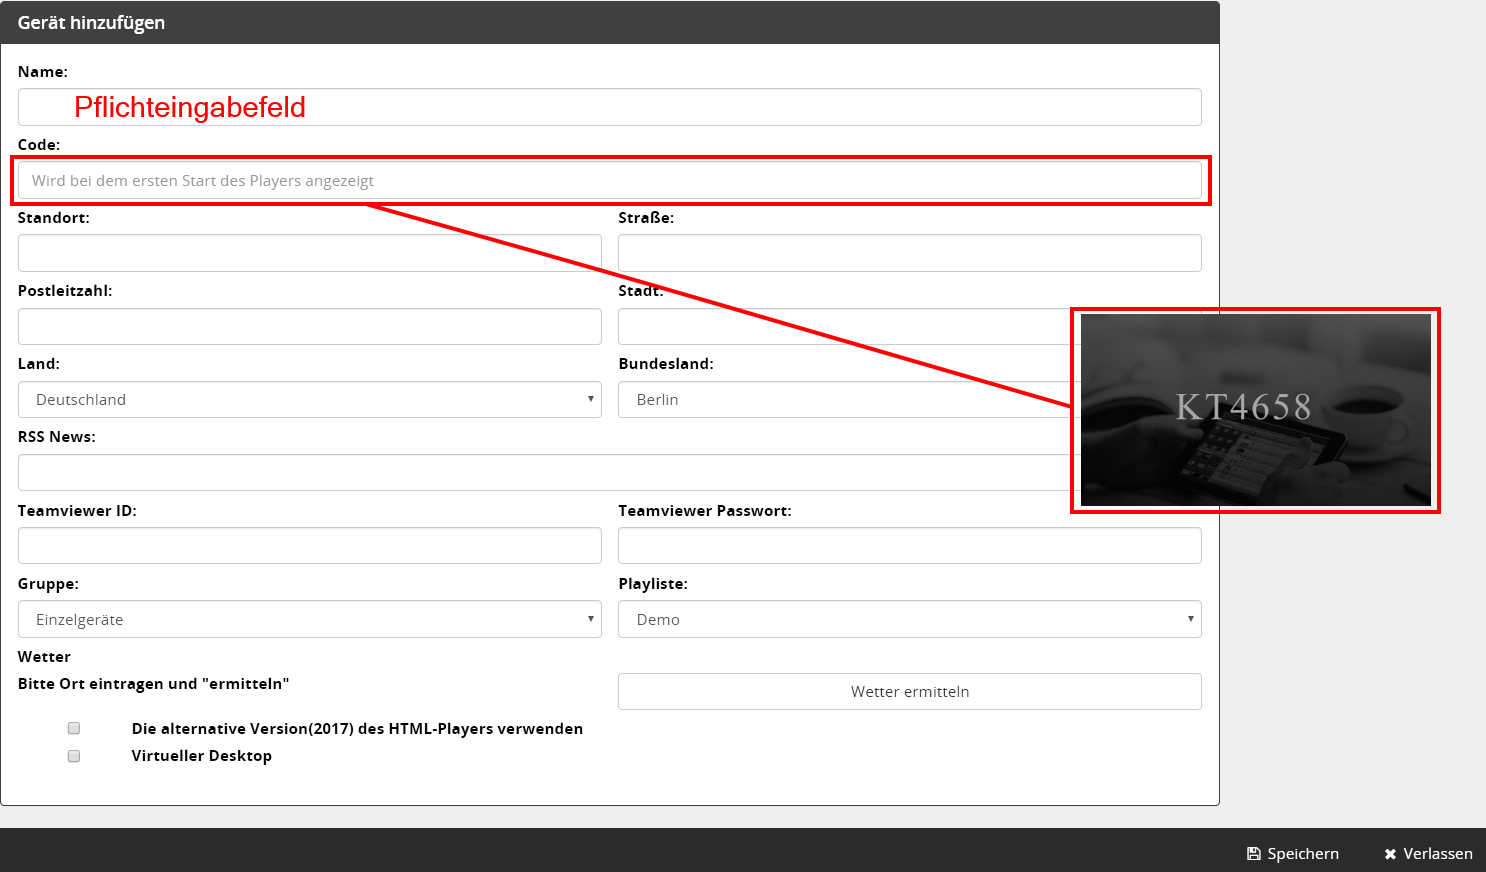The width and height of the screenshot is (1486, 872).
Task: Select the Straße input field
Action: pos(909,253)
